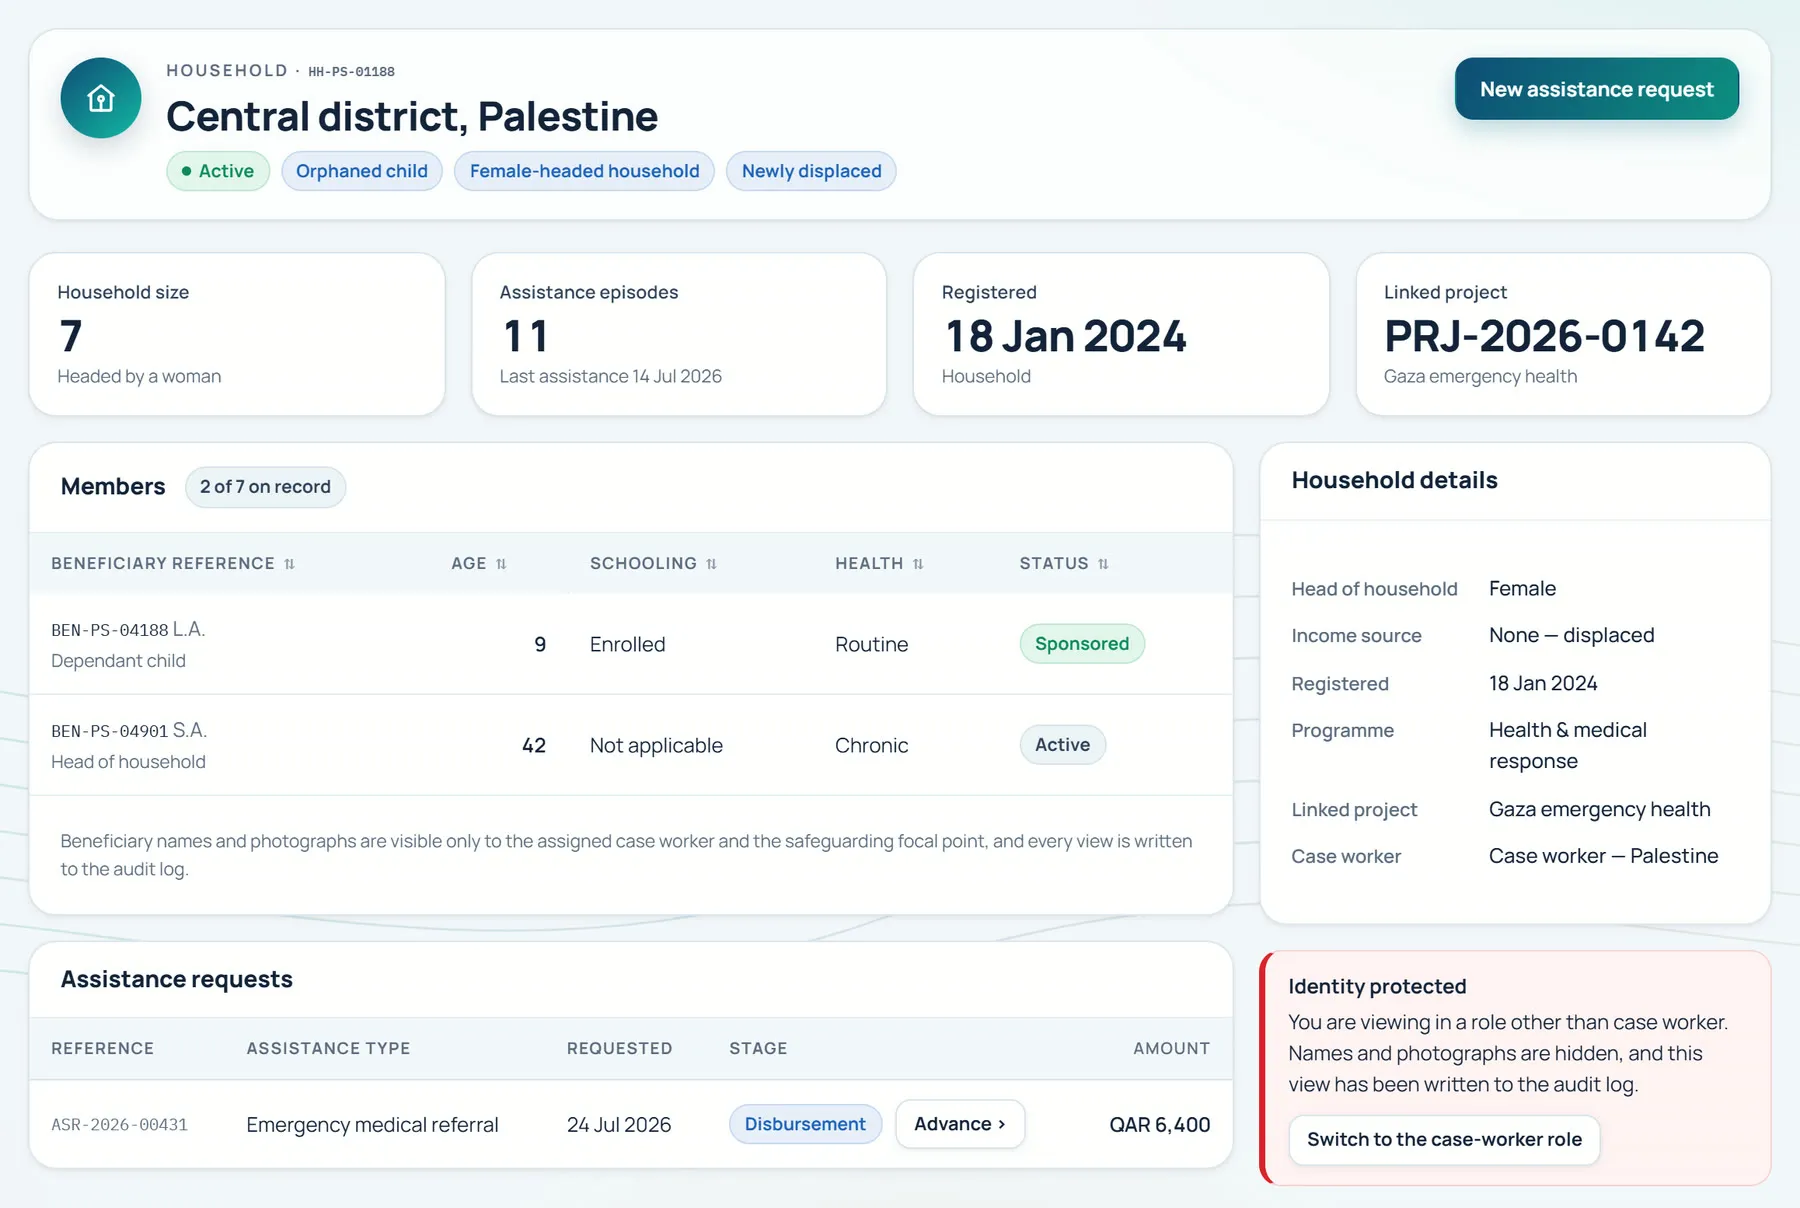
Task: Click the Assistance requests heading
Action: click(x=177, y=979)
